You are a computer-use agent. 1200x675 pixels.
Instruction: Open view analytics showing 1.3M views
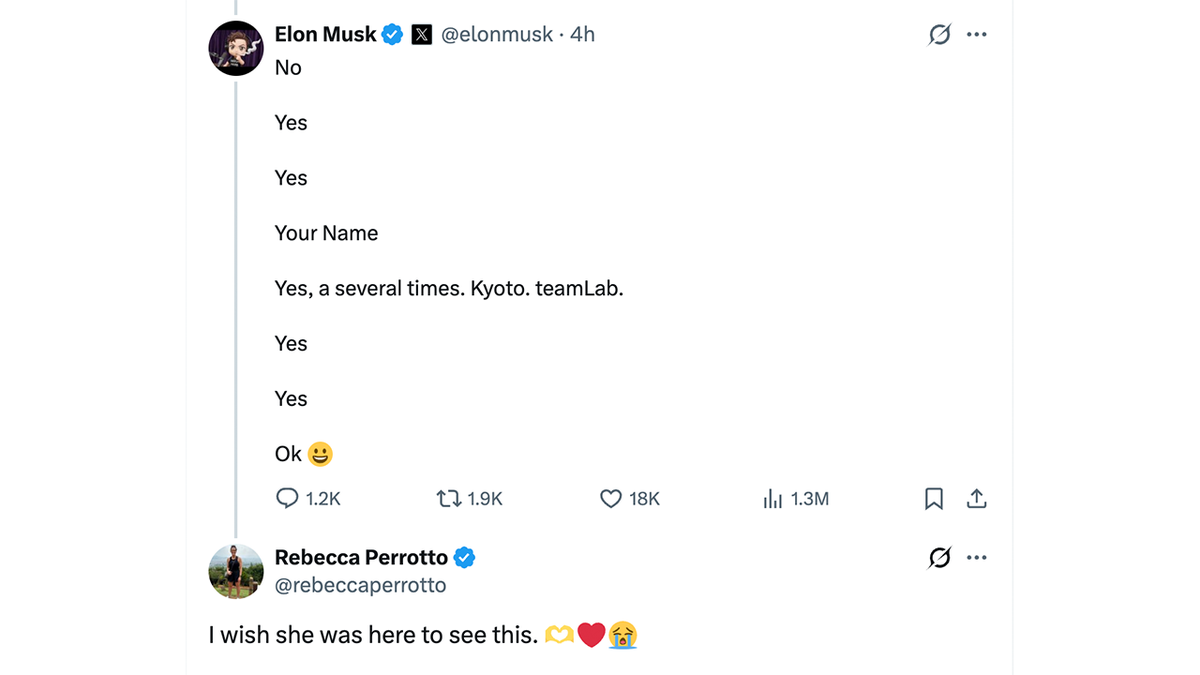tap(772, 498)
